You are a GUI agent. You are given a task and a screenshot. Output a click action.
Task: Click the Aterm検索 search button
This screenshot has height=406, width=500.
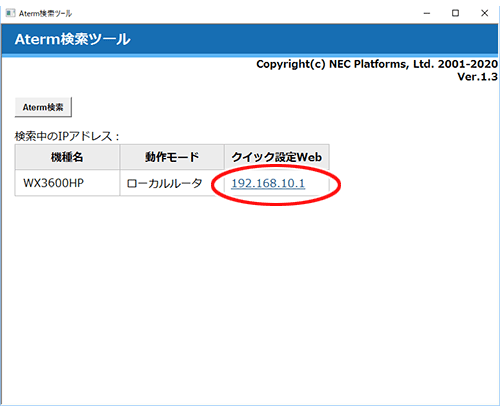43,107
